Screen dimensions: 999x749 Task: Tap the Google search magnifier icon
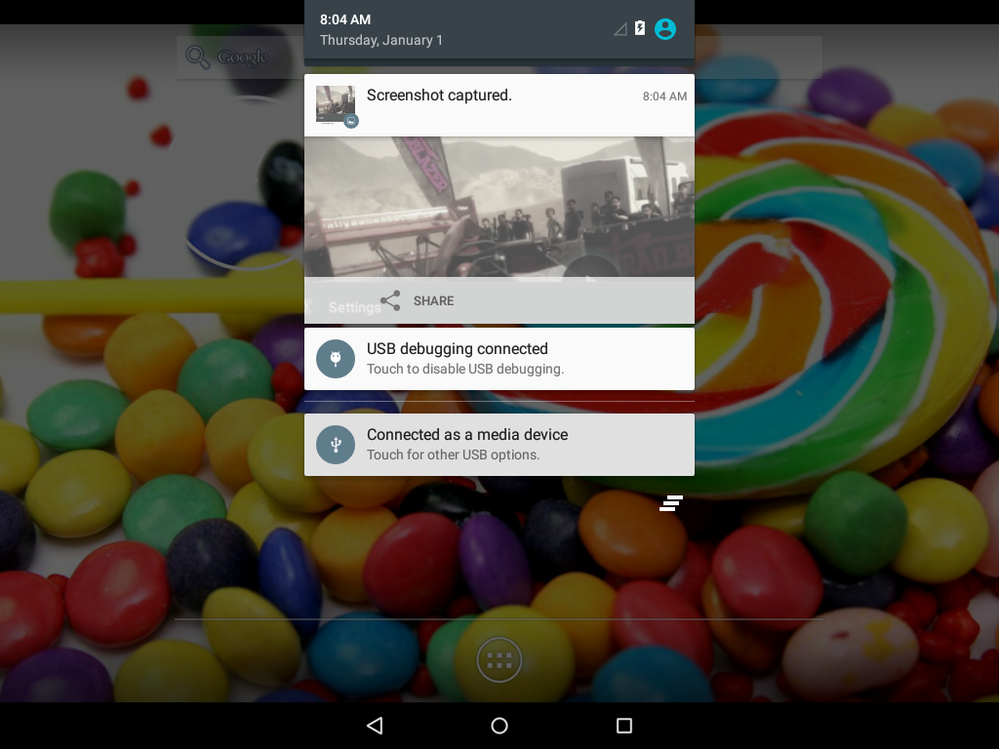coord(198,57)
